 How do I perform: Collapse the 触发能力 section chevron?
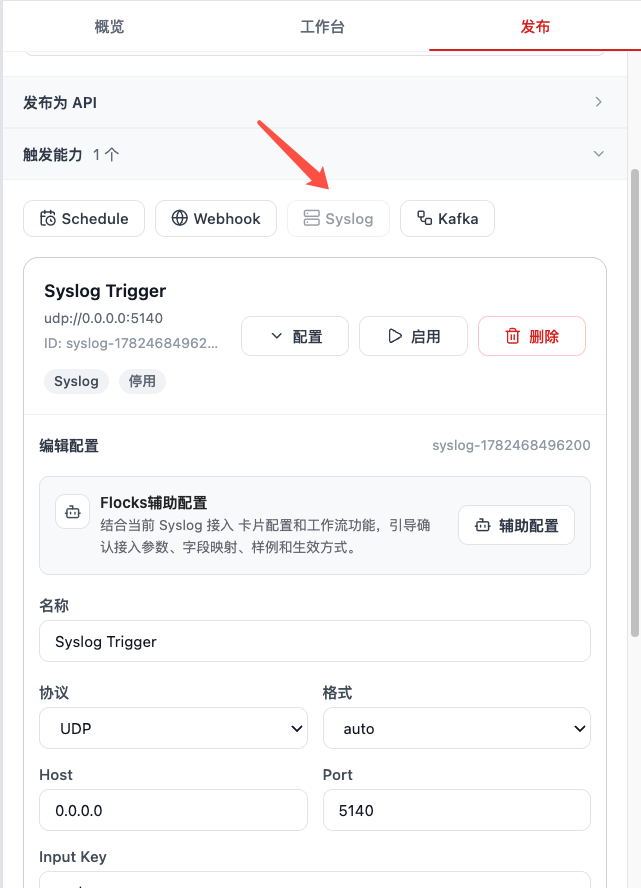[x=599, y=154]
